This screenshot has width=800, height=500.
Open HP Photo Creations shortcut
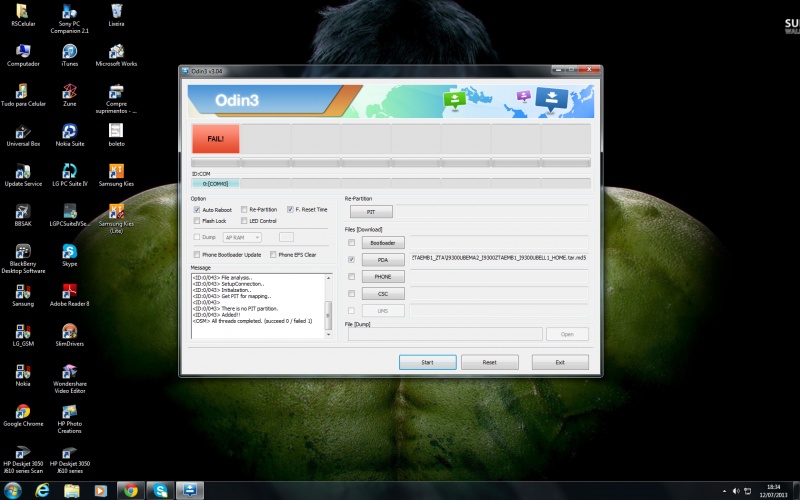click(69, 418)
